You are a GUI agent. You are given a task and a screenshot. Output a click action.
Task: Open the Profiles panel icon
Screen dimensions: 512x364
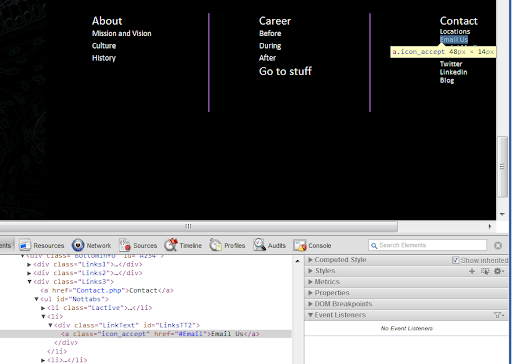[216, 245]
